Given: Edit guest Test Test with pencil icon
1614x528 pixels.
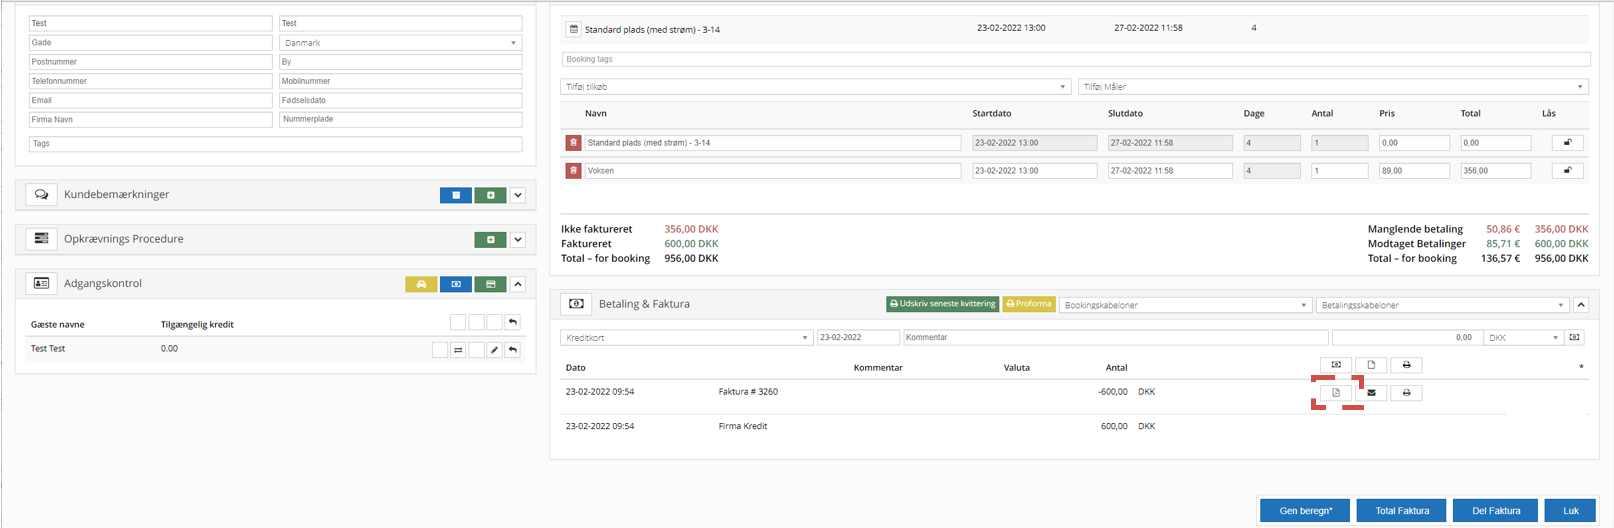Looking at the screenshot, I should point(494,350).
